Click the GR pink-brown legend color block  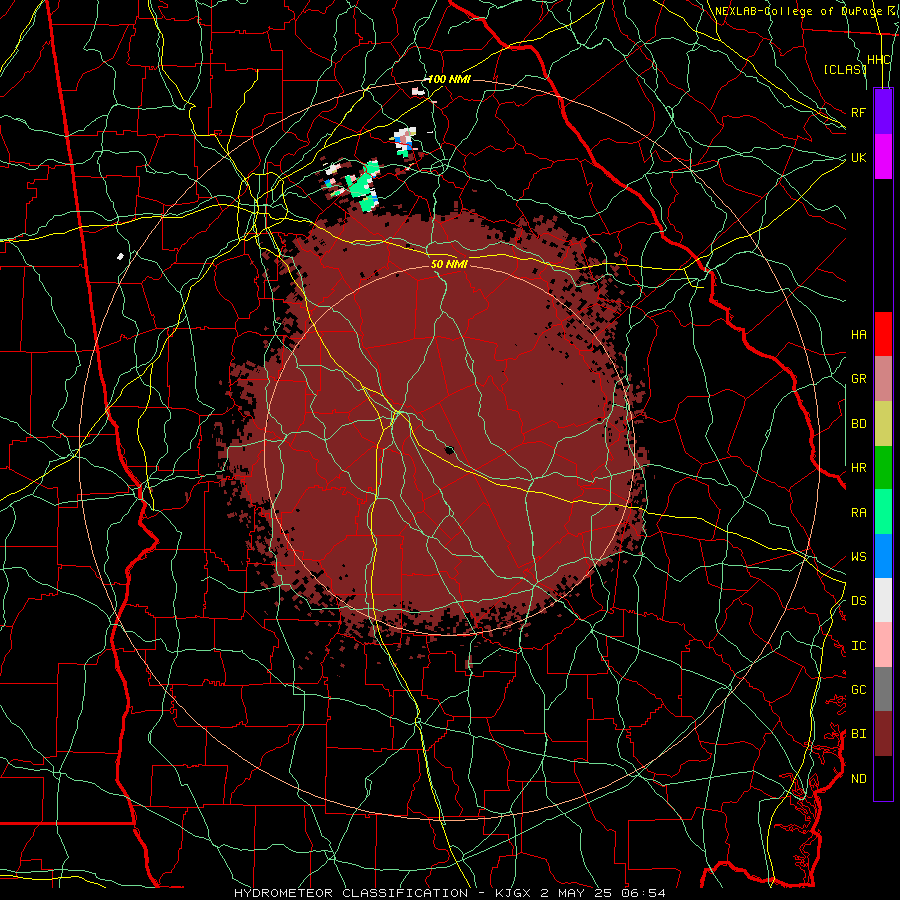point(883,379)
